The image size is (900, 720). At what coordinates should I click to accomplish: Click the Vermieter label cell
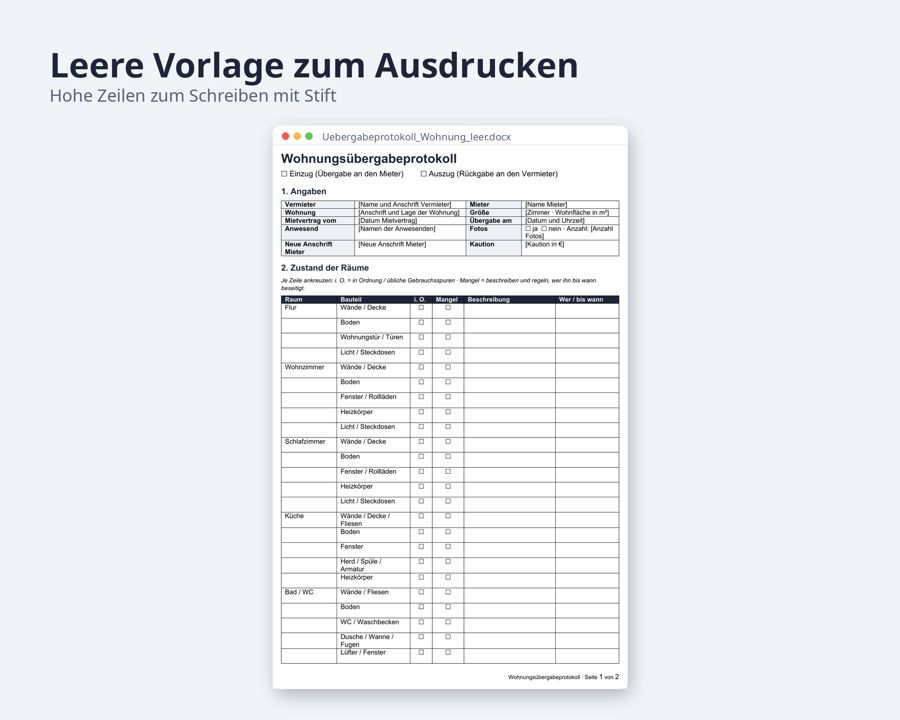(x=318, y=204)
